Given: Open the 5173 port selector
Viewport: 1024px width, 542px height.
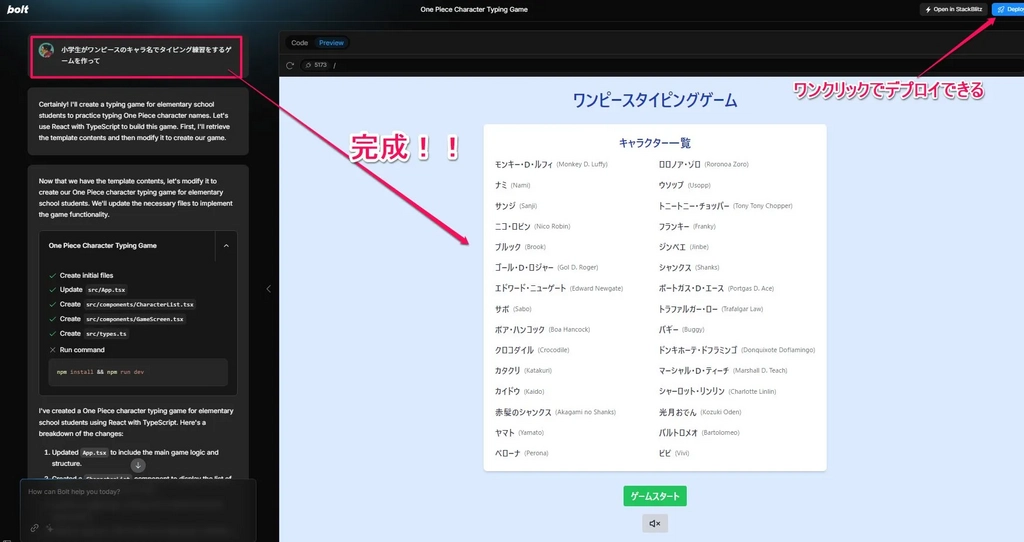Looking at the screenshot, I should (x=316, y=65).
